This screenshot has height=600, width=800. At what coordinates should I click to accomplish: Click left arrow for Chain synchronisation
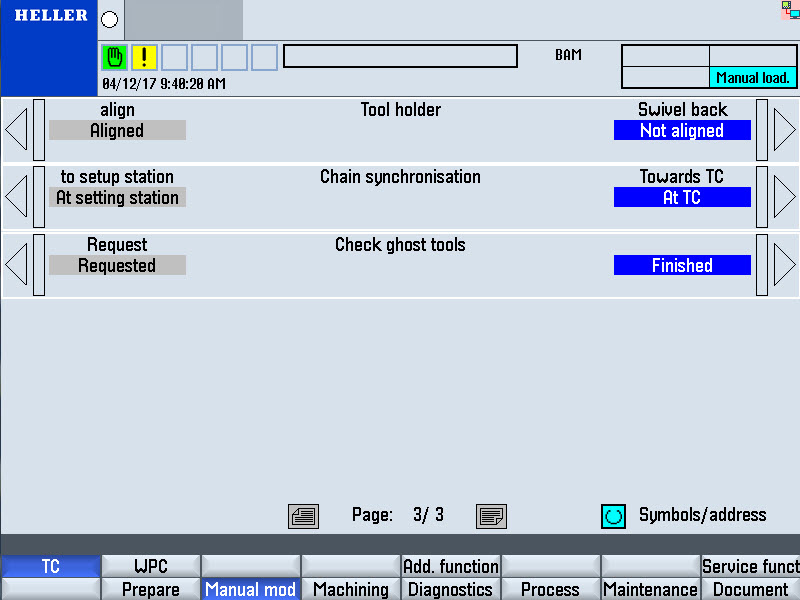(16, 197)
